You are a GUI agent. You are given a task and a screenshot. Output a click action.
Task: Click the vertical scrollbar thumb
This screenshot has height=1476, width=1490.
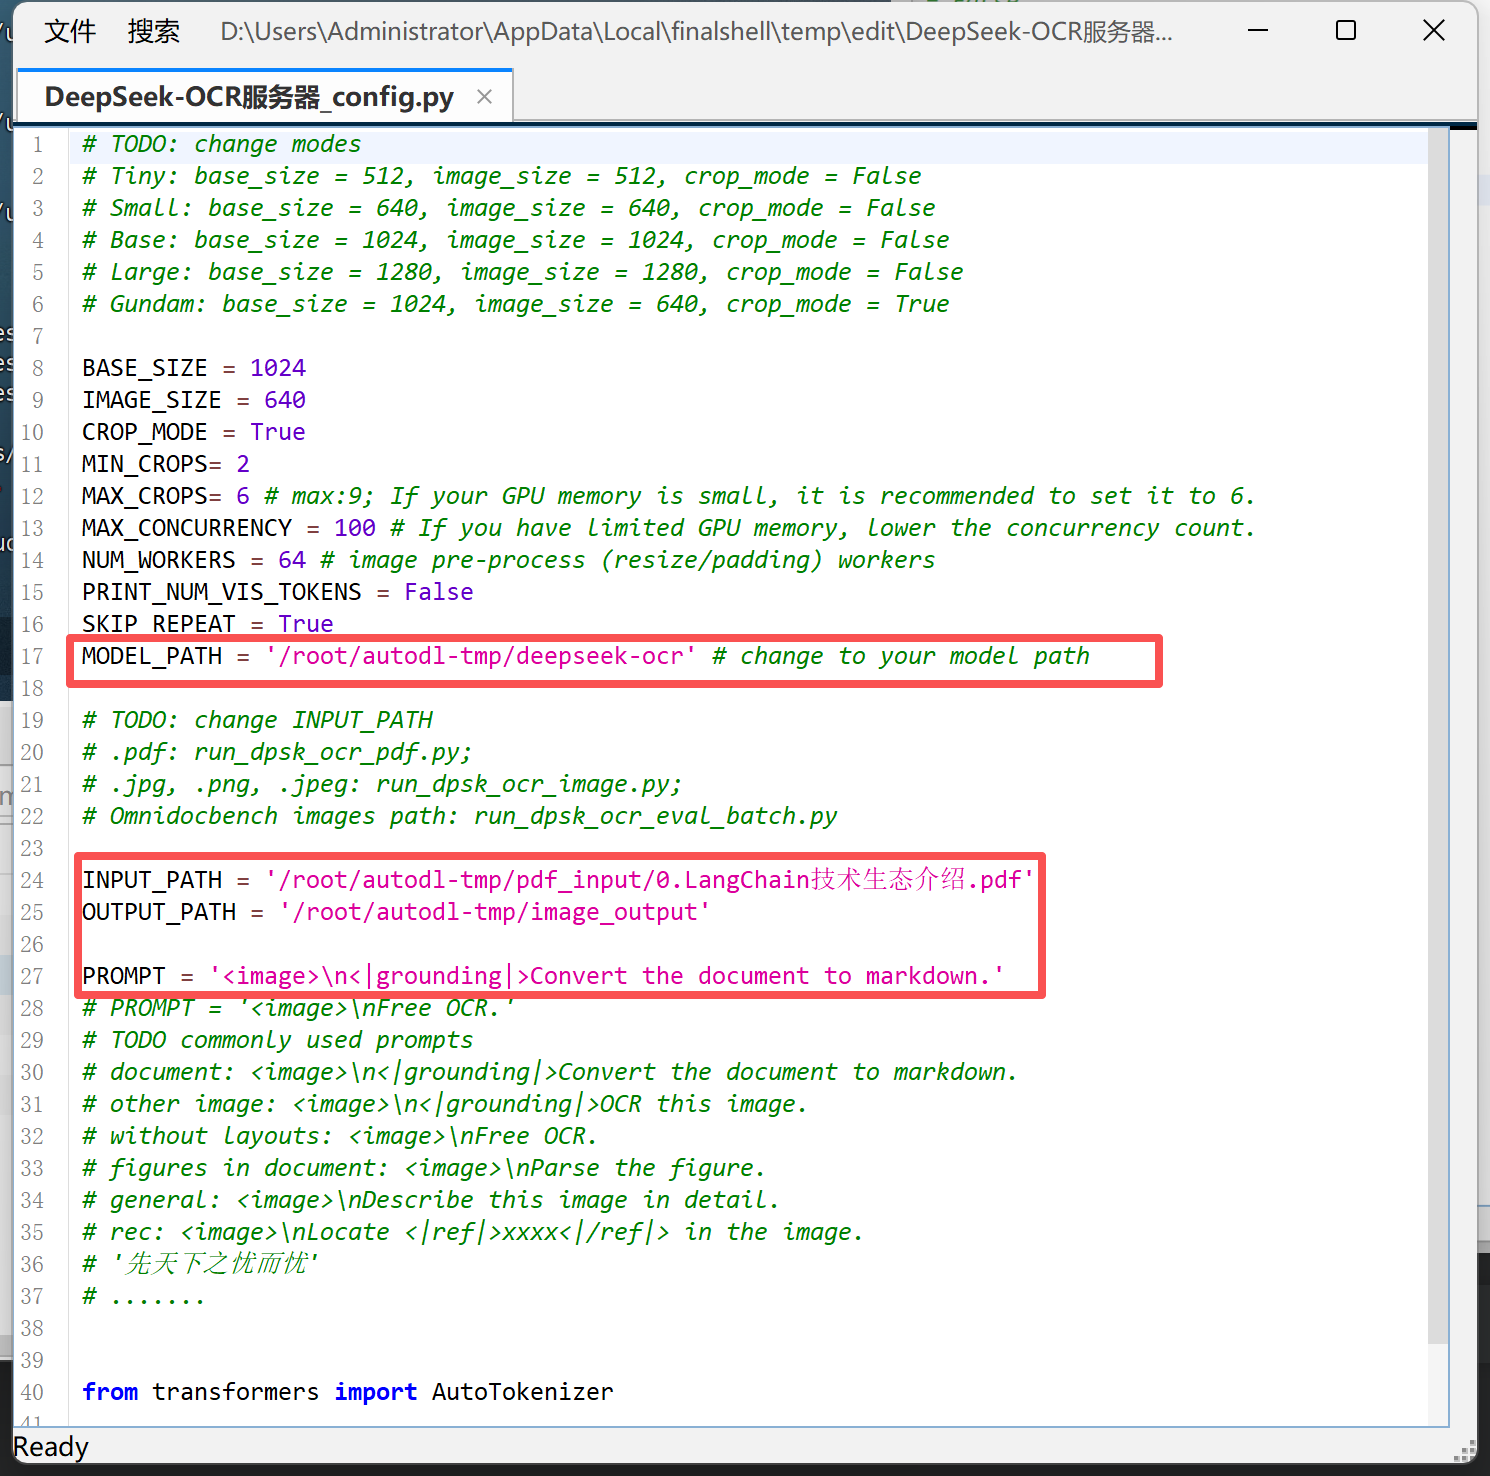[1438, 735]
